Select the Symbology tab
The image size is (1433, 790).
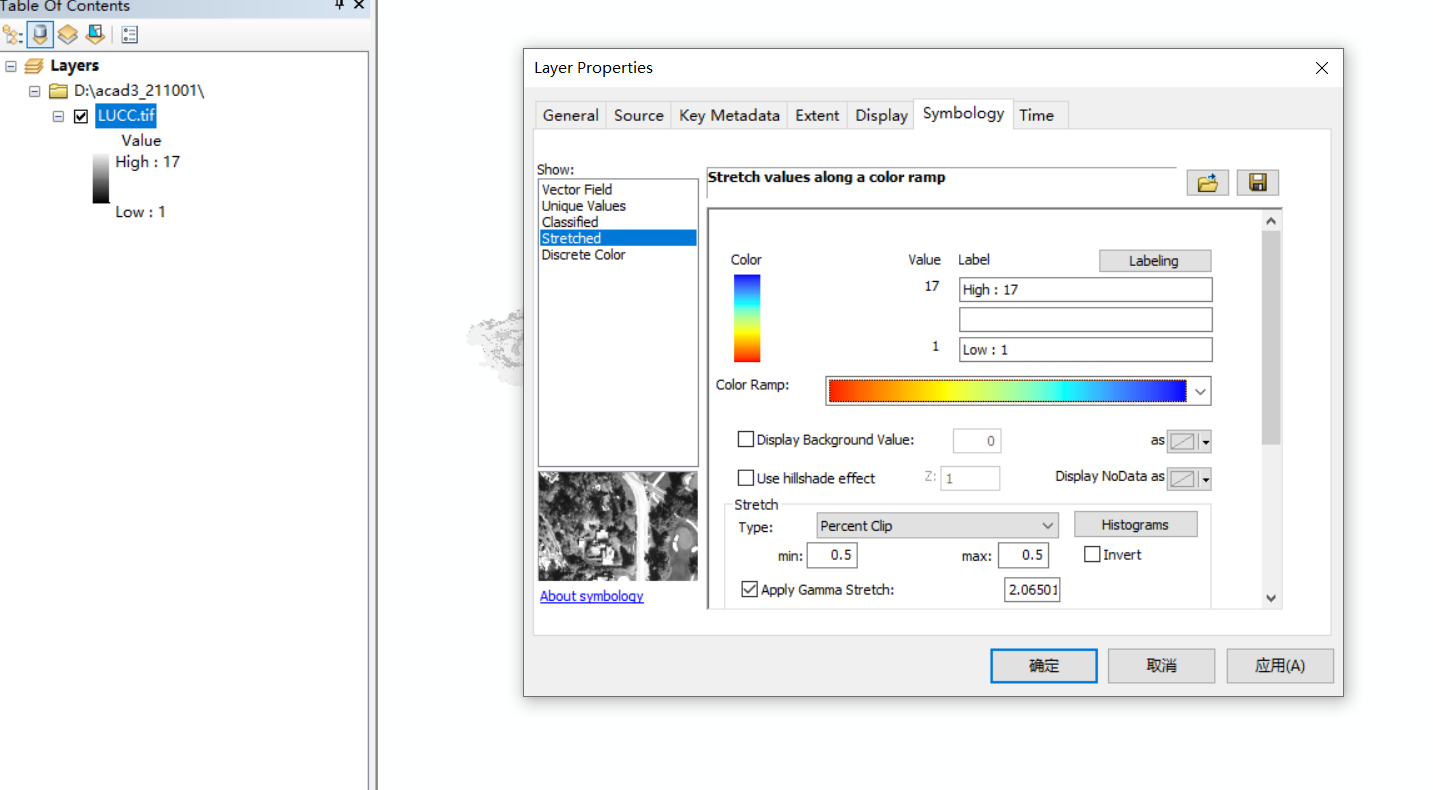964,113
